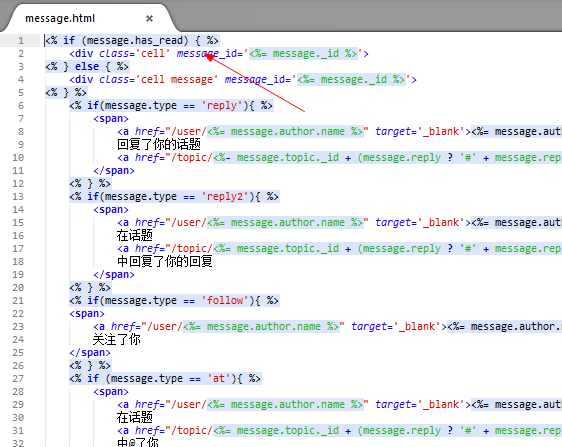This screenshot has width=562, height=447.
Task: Close the message.html tab
Action: [149, 19]
